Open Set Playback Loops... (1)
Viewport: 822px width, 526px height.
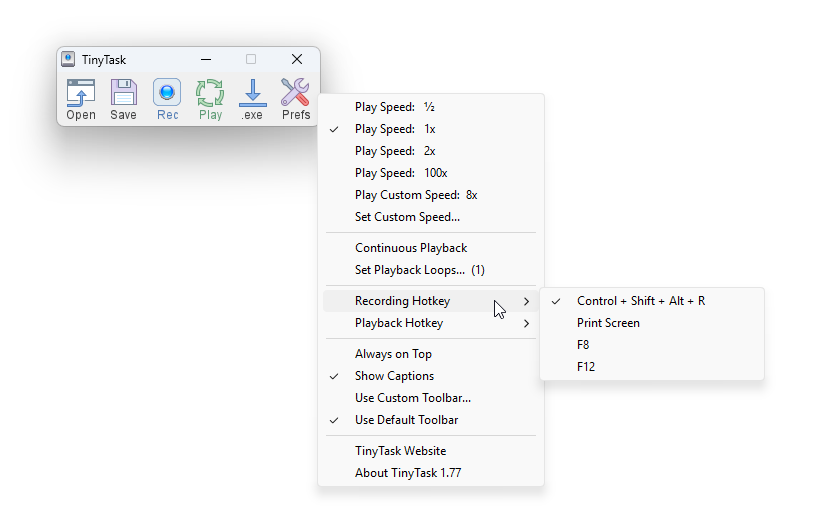pos(431,270)
